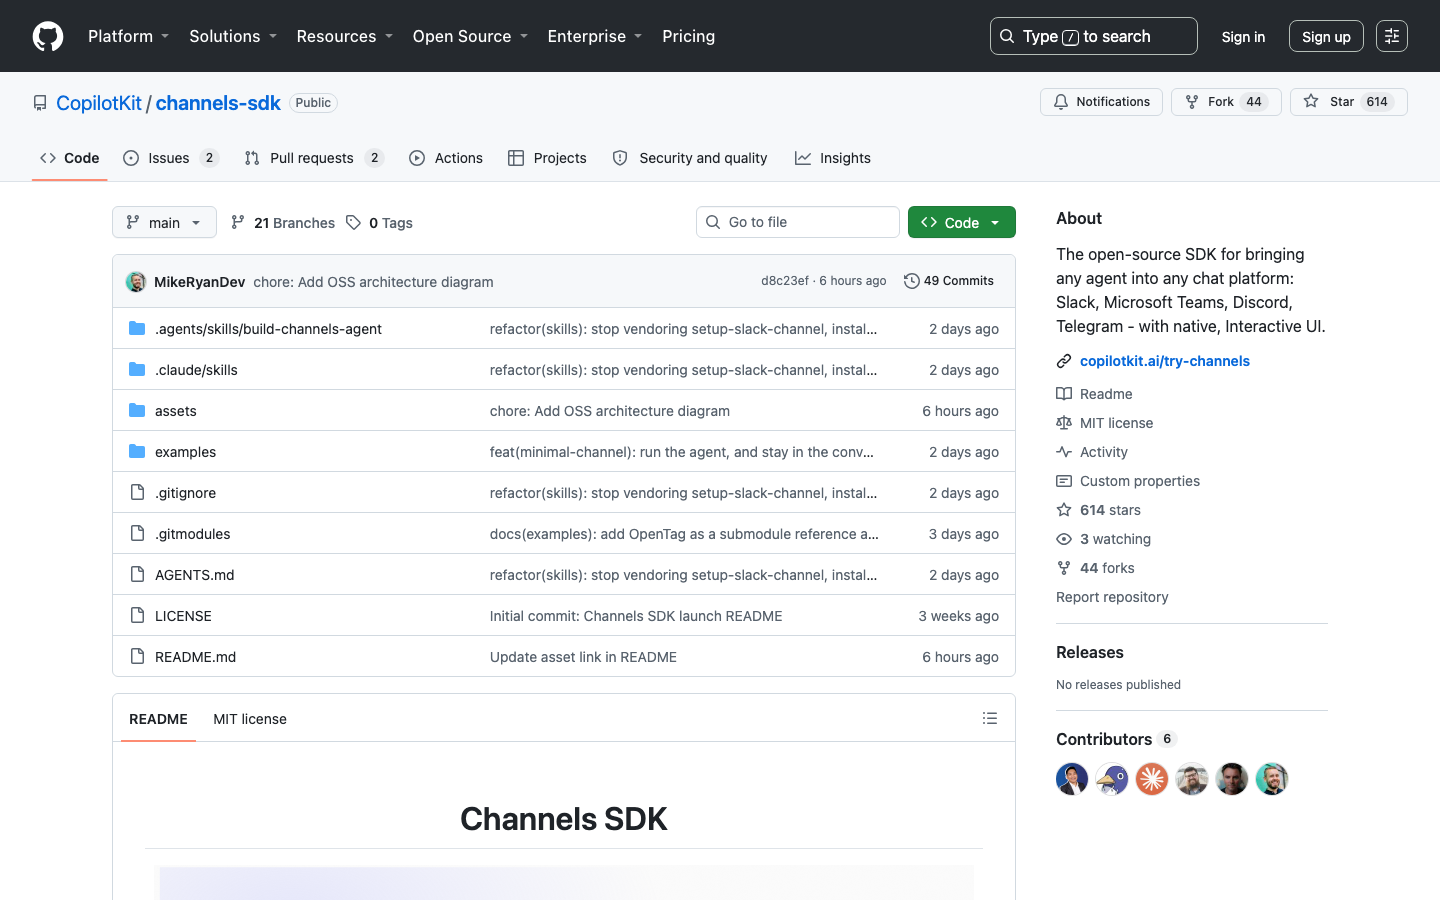The width and height of the screenshot is (1440, 900).
Task: Open Update asset link in README commit
Action: [x=583, y=657]
